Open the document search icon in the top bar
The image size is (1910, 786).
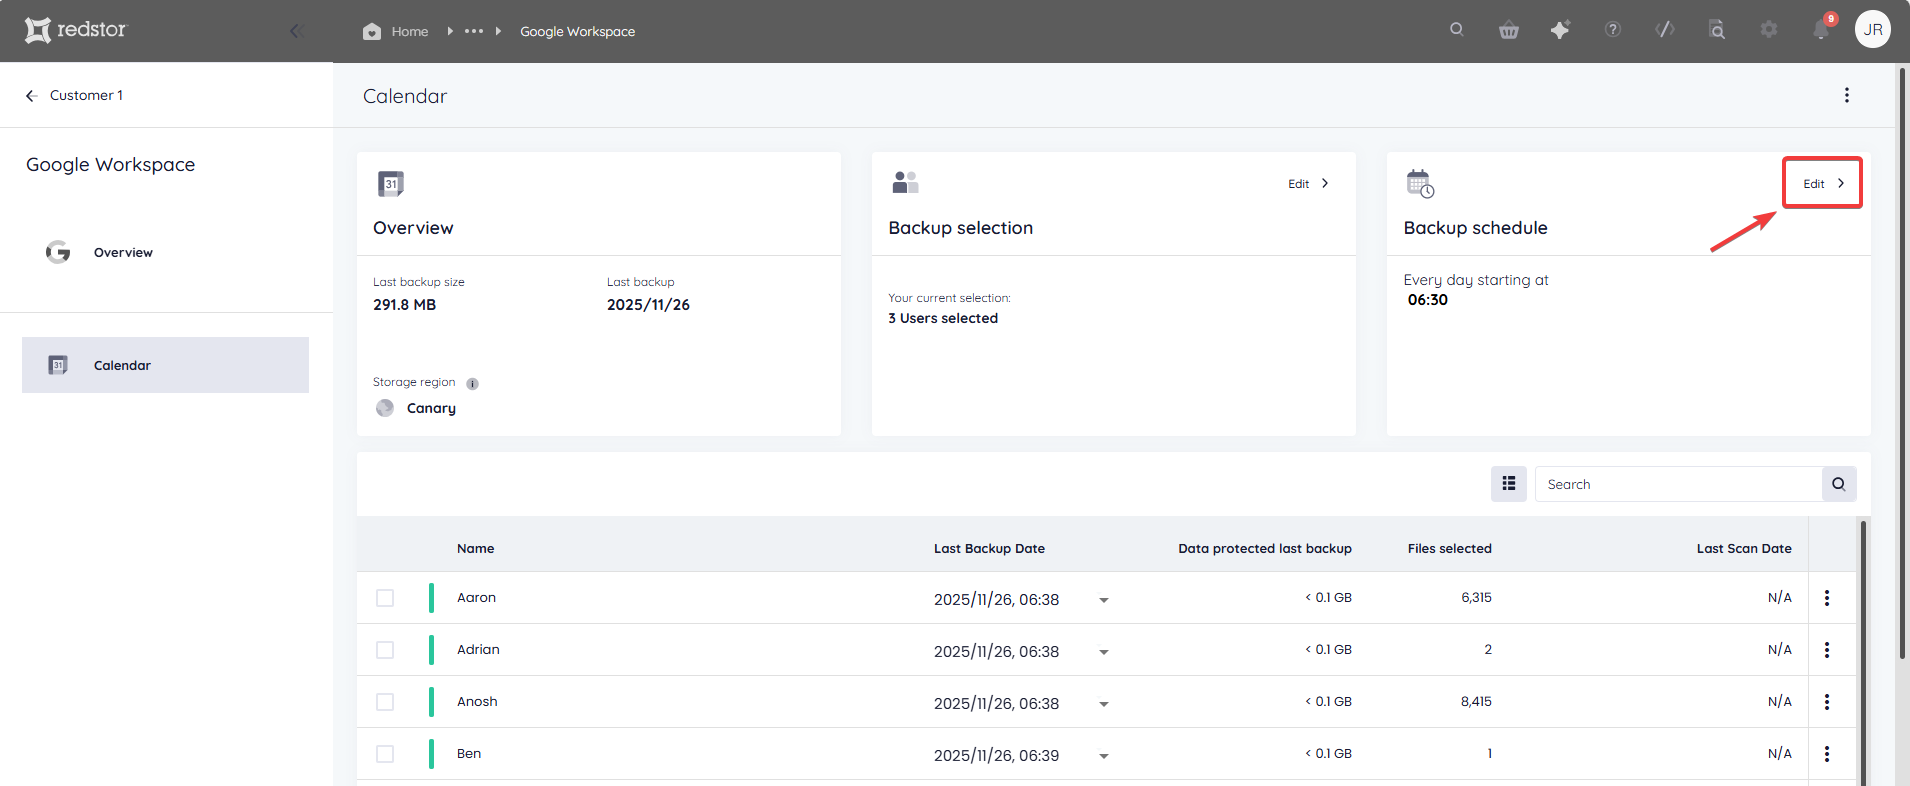pyautogui.click(x=1717, y=30)
